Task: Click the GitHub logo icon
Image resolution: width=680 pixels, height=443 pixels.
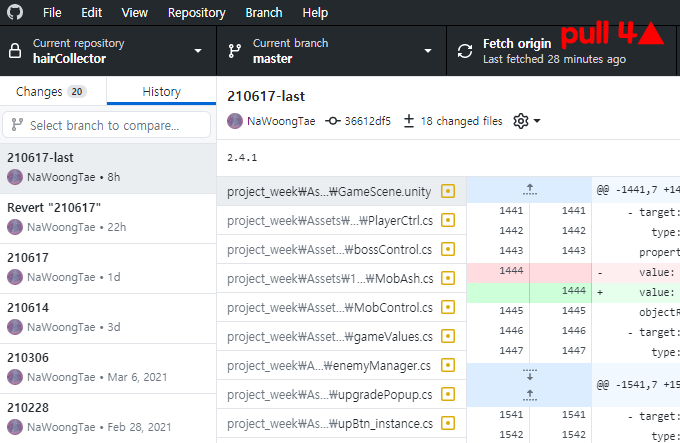Action: [15, 12]
